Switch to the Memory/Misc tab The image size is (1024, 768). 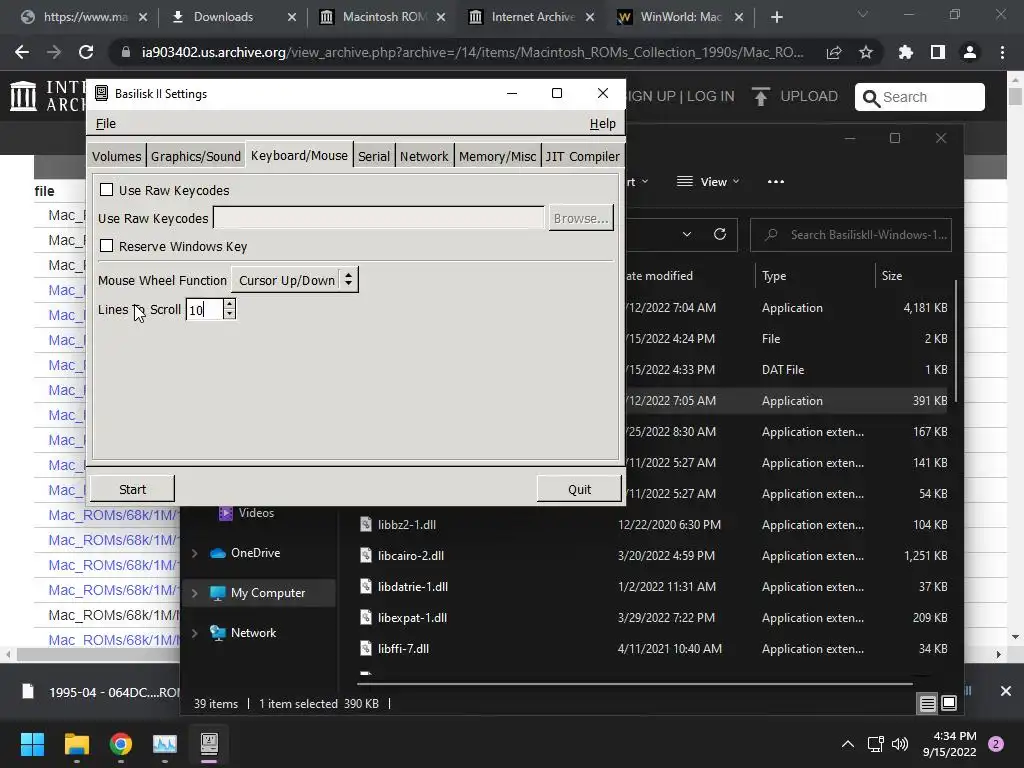point(497,156)
